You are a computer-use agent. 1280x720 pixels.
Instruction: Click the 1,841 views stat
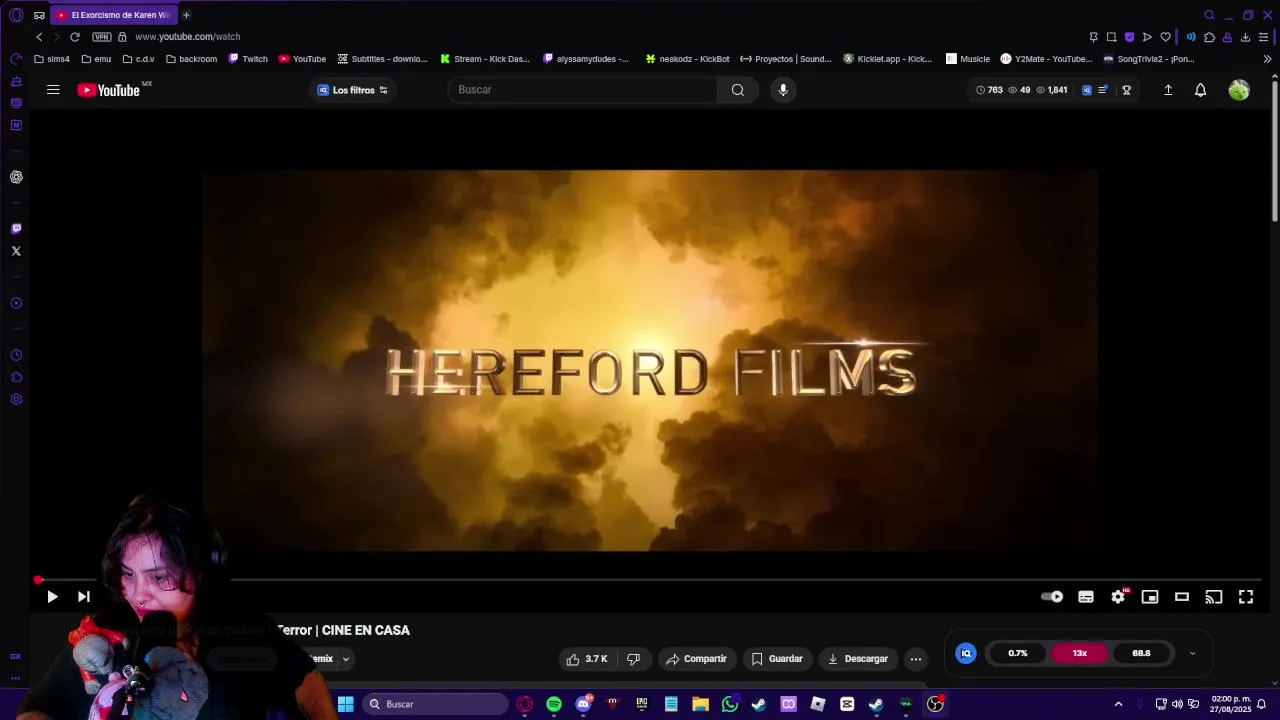1051,90
